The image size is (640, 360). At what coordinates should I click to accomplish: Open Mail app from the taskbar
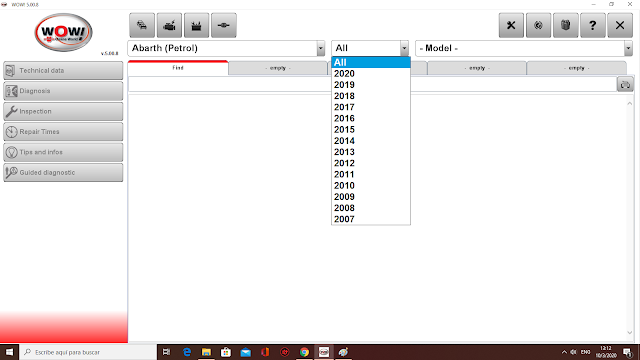[x=245, y=352]
